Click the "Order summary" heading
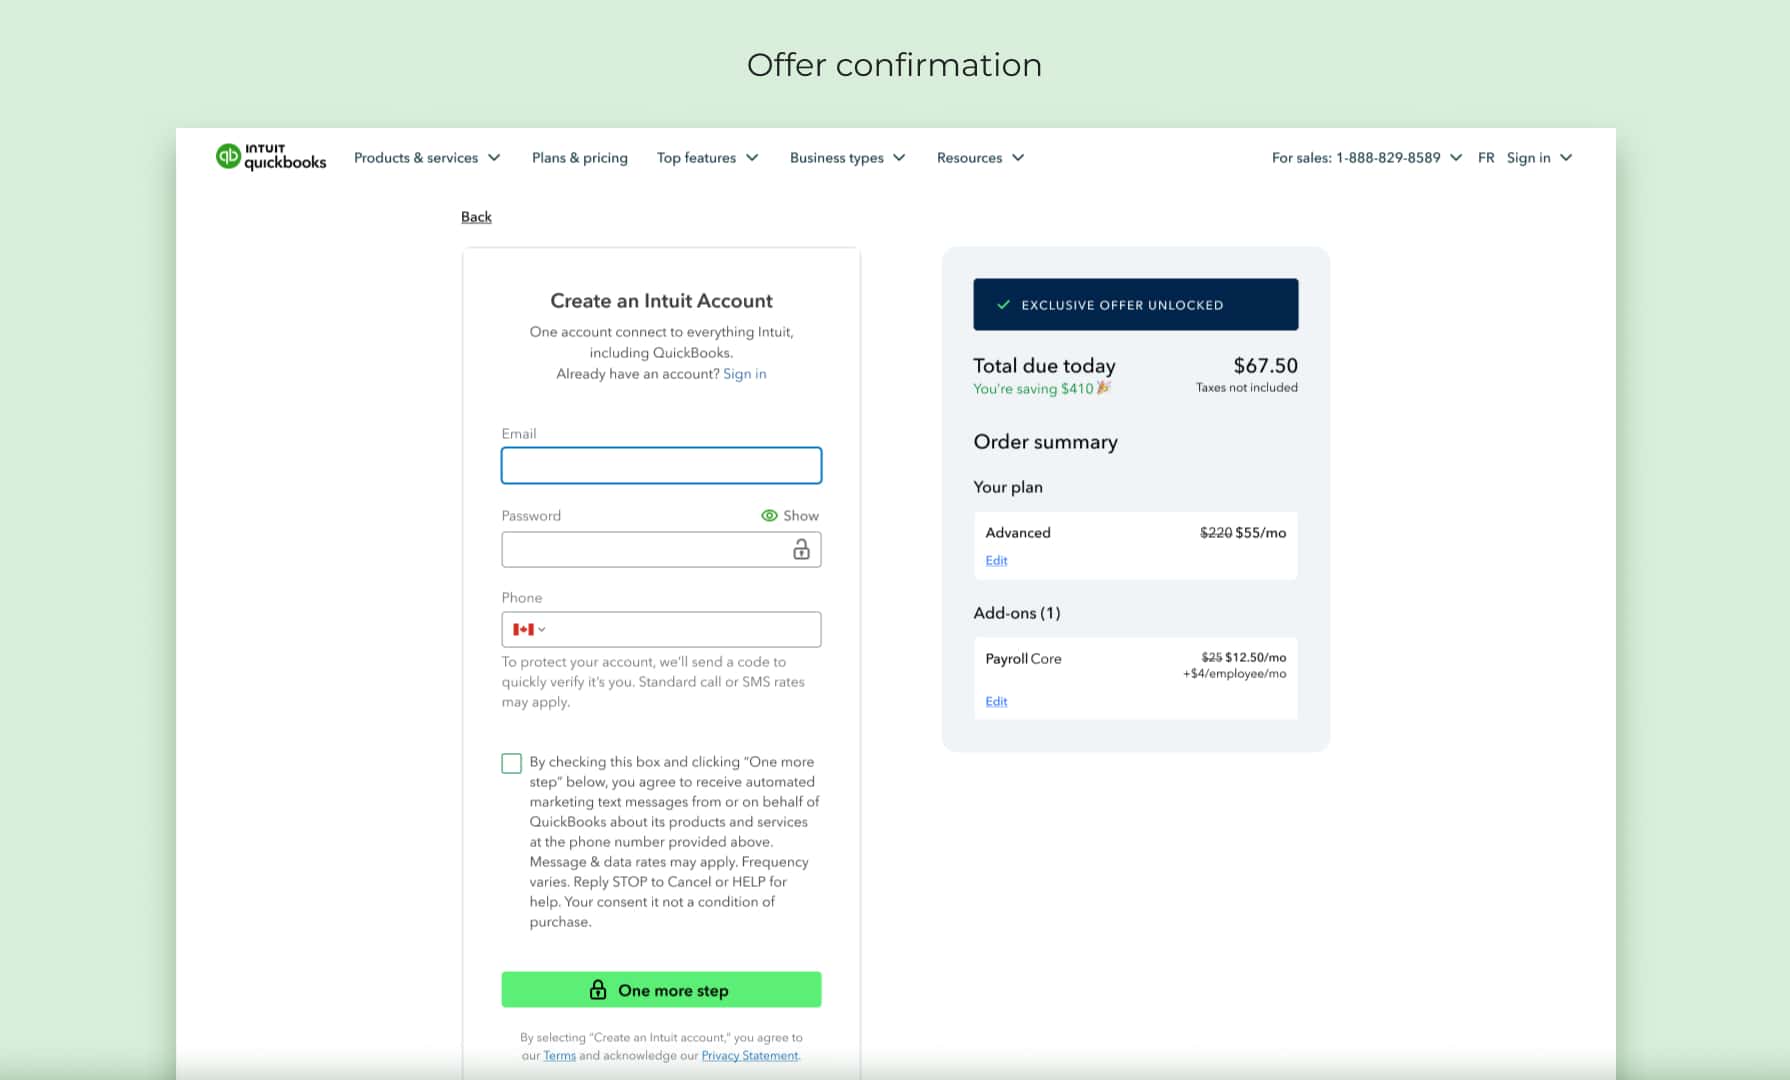This screenshot has width=1790, height=1080. click(1046, 442)
